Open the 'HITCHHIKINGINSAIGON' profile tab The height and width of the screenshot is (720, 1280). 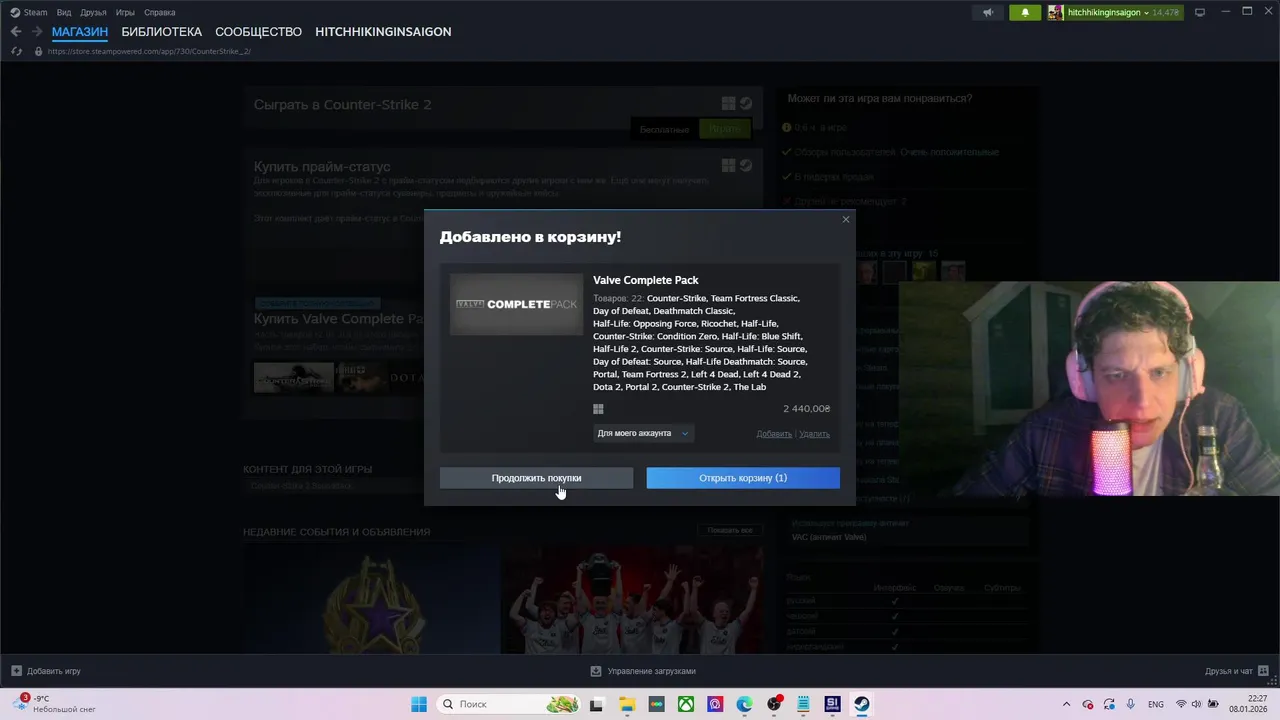point(383,32)
